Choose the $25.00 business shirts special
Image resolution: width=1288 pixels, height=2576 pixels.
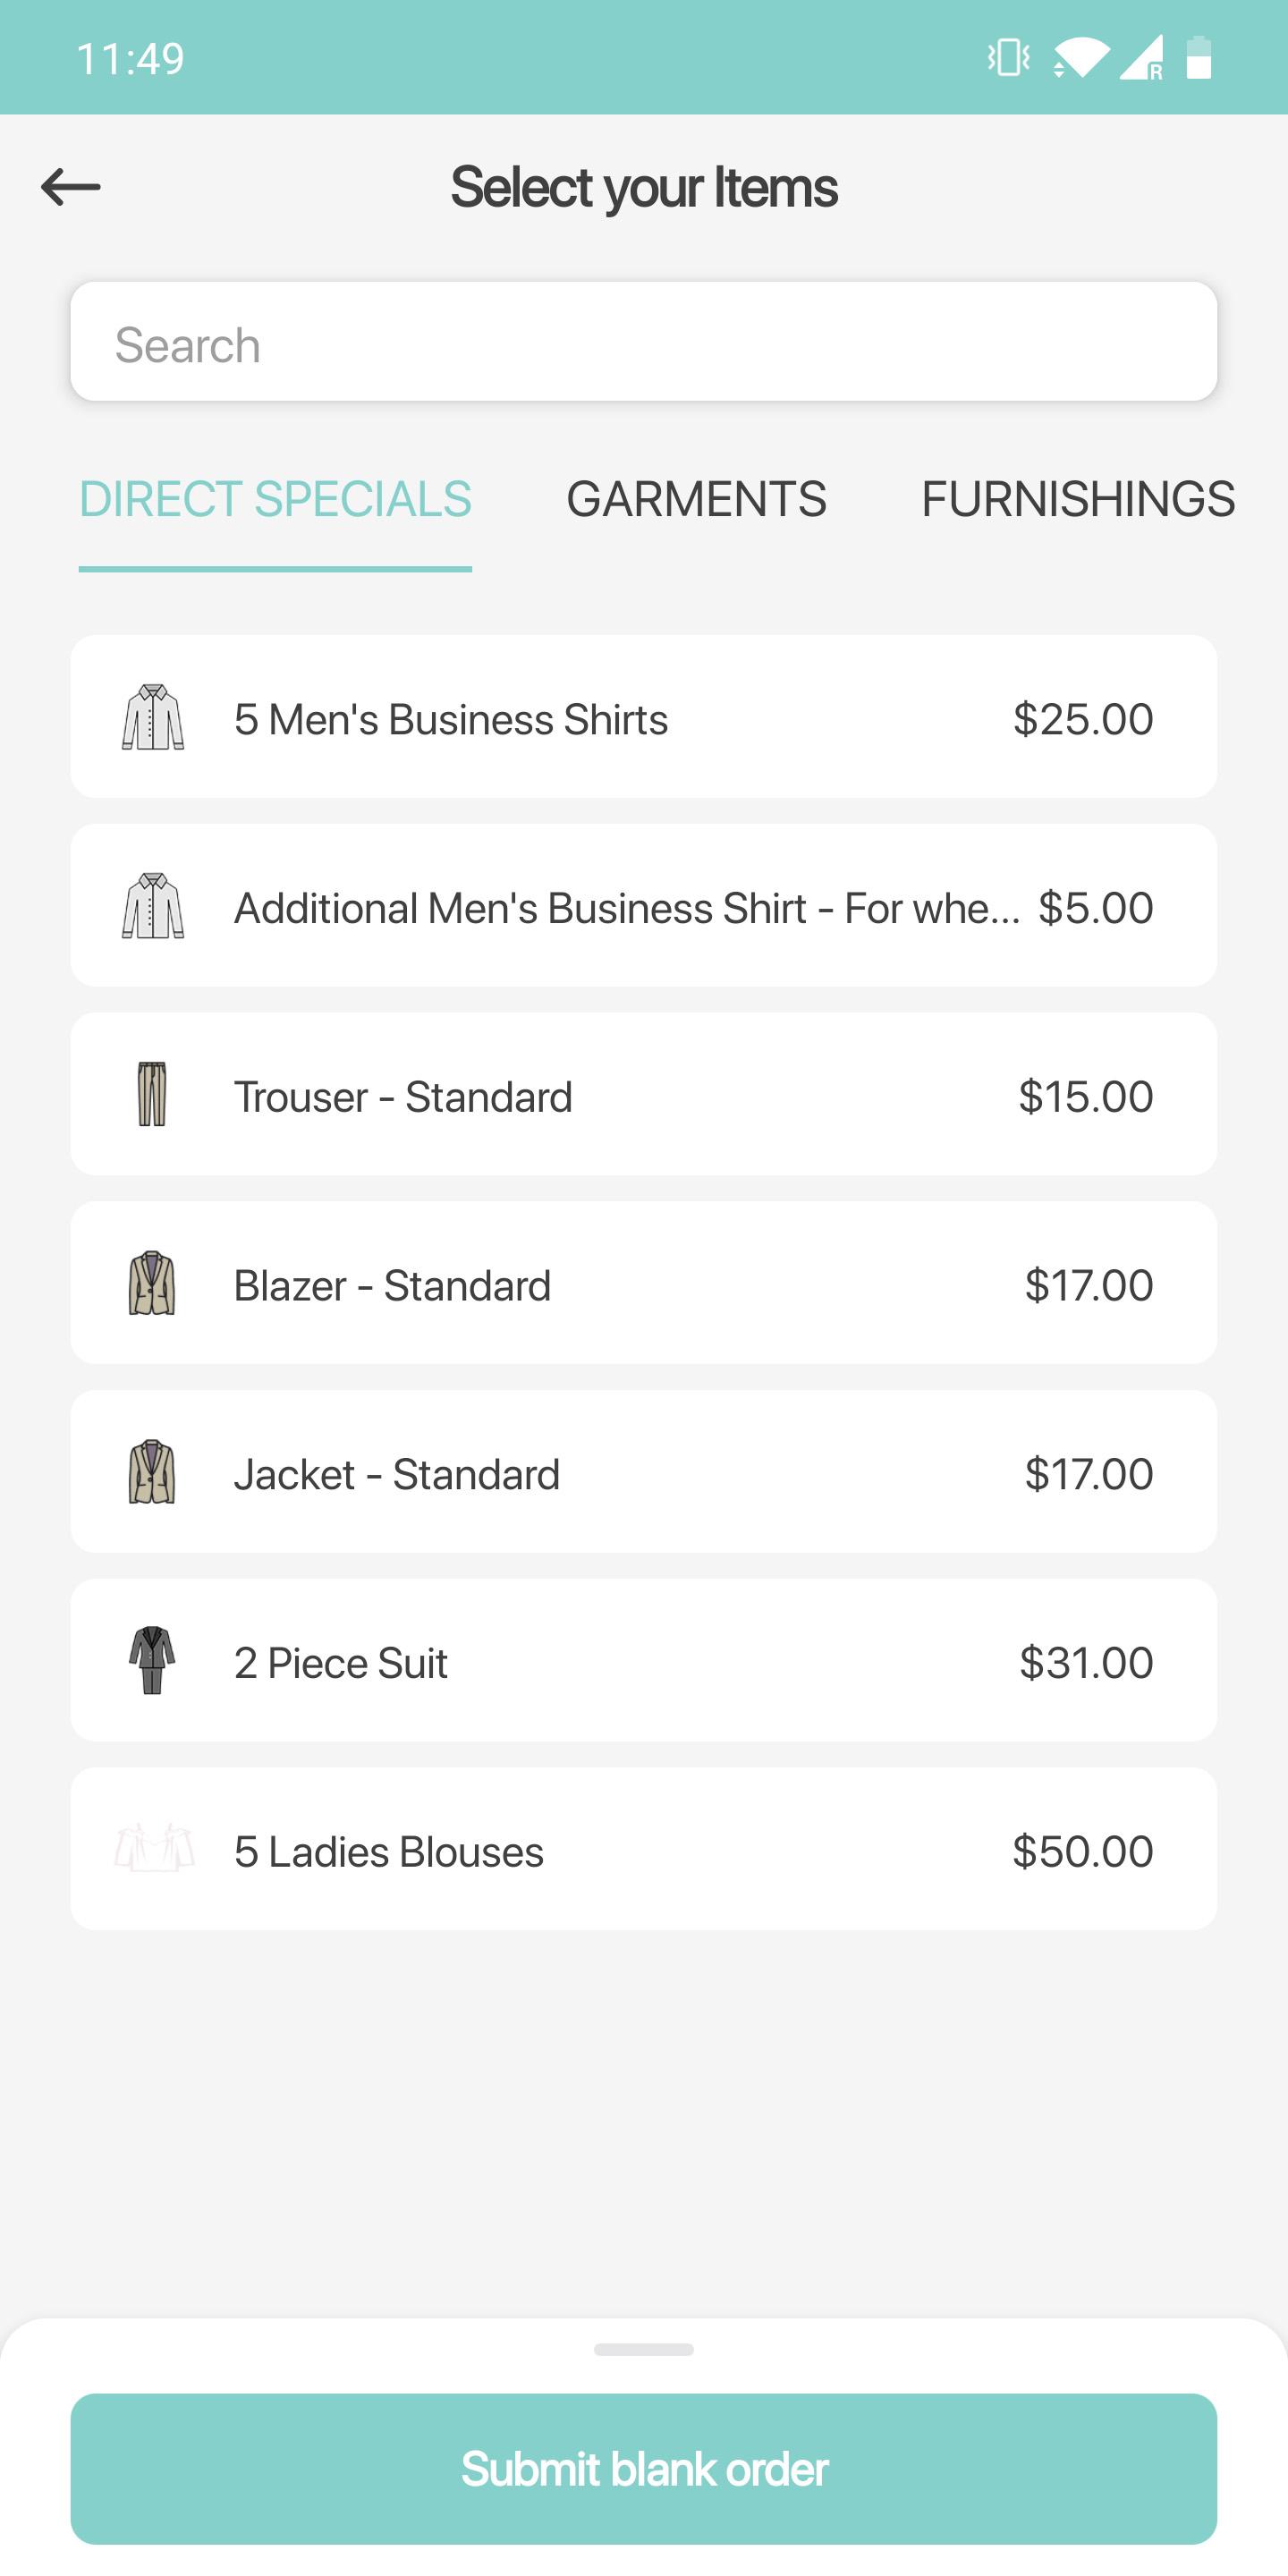click(1082, 719)
